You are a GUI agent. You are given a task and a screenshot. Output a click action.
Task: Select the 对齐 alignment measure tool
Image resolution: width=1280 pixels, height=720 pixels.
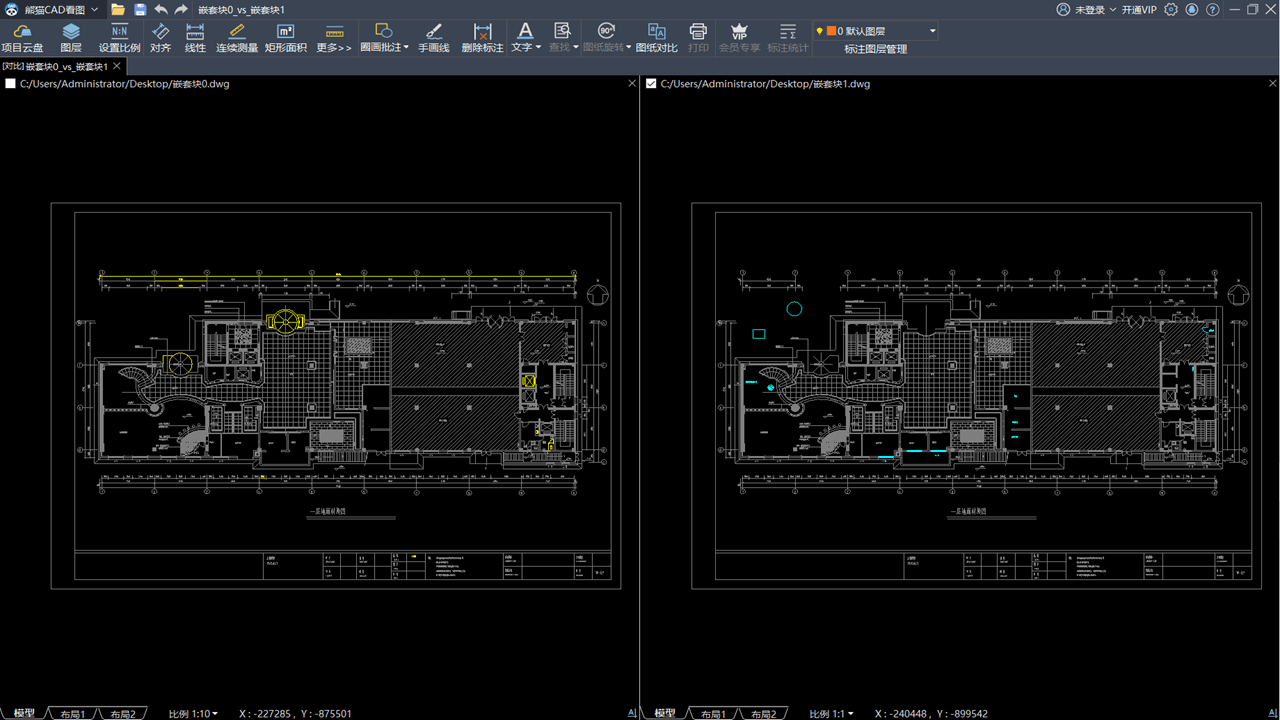(x=160, y=38)
